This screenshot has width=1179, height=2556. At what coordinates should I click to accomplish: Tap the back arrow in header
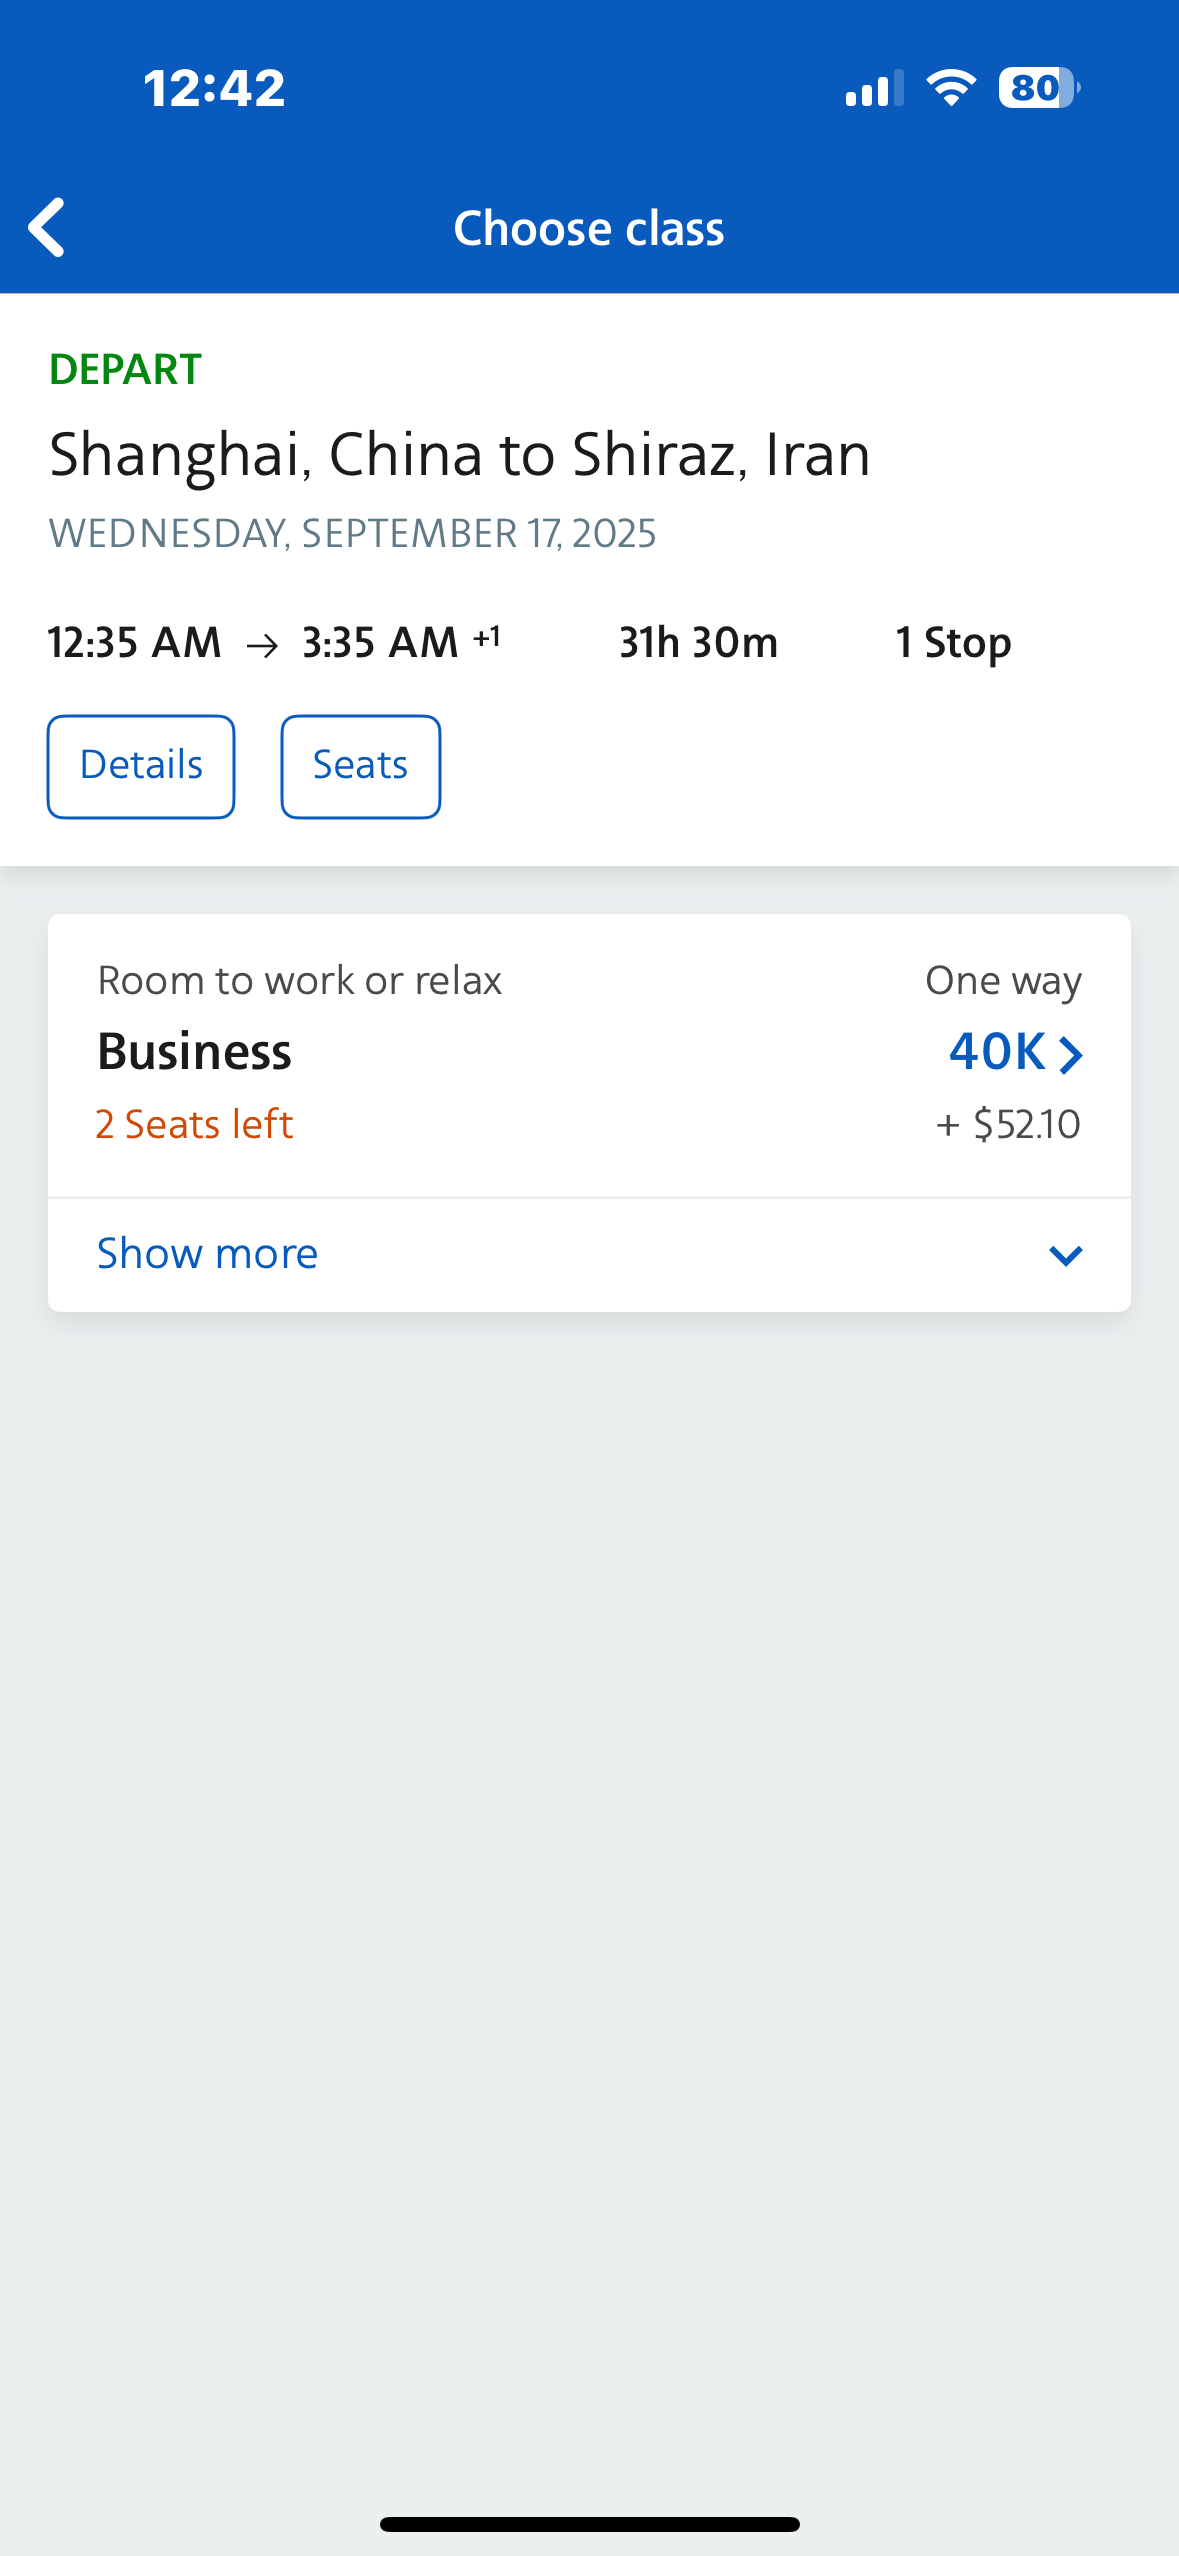pos(47,227)
